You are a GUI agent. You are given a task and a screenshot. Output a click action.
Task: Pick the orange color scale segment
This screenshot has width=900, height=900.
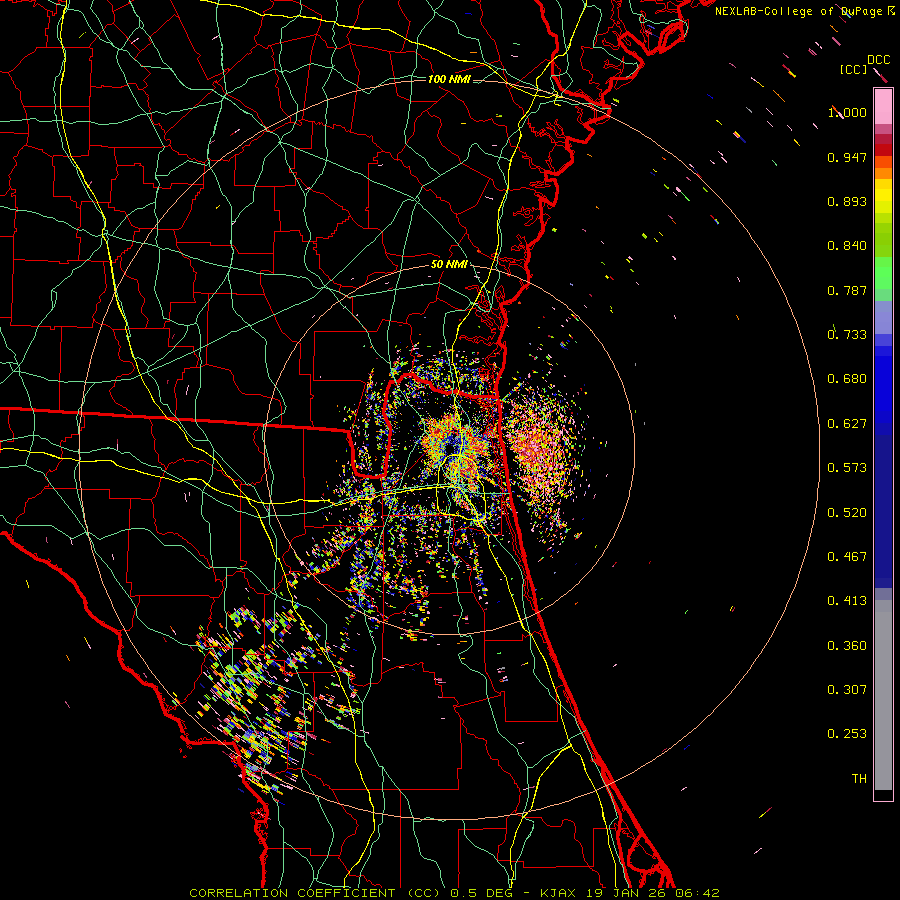(883, 173)
